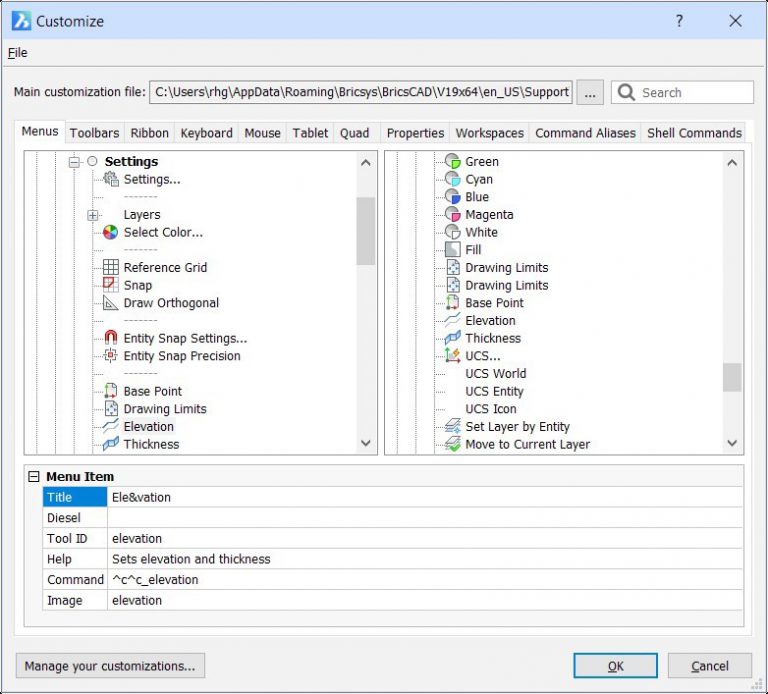Open the Mouse tab
Viewport: 768px width, 694px height.
(263, 133)
